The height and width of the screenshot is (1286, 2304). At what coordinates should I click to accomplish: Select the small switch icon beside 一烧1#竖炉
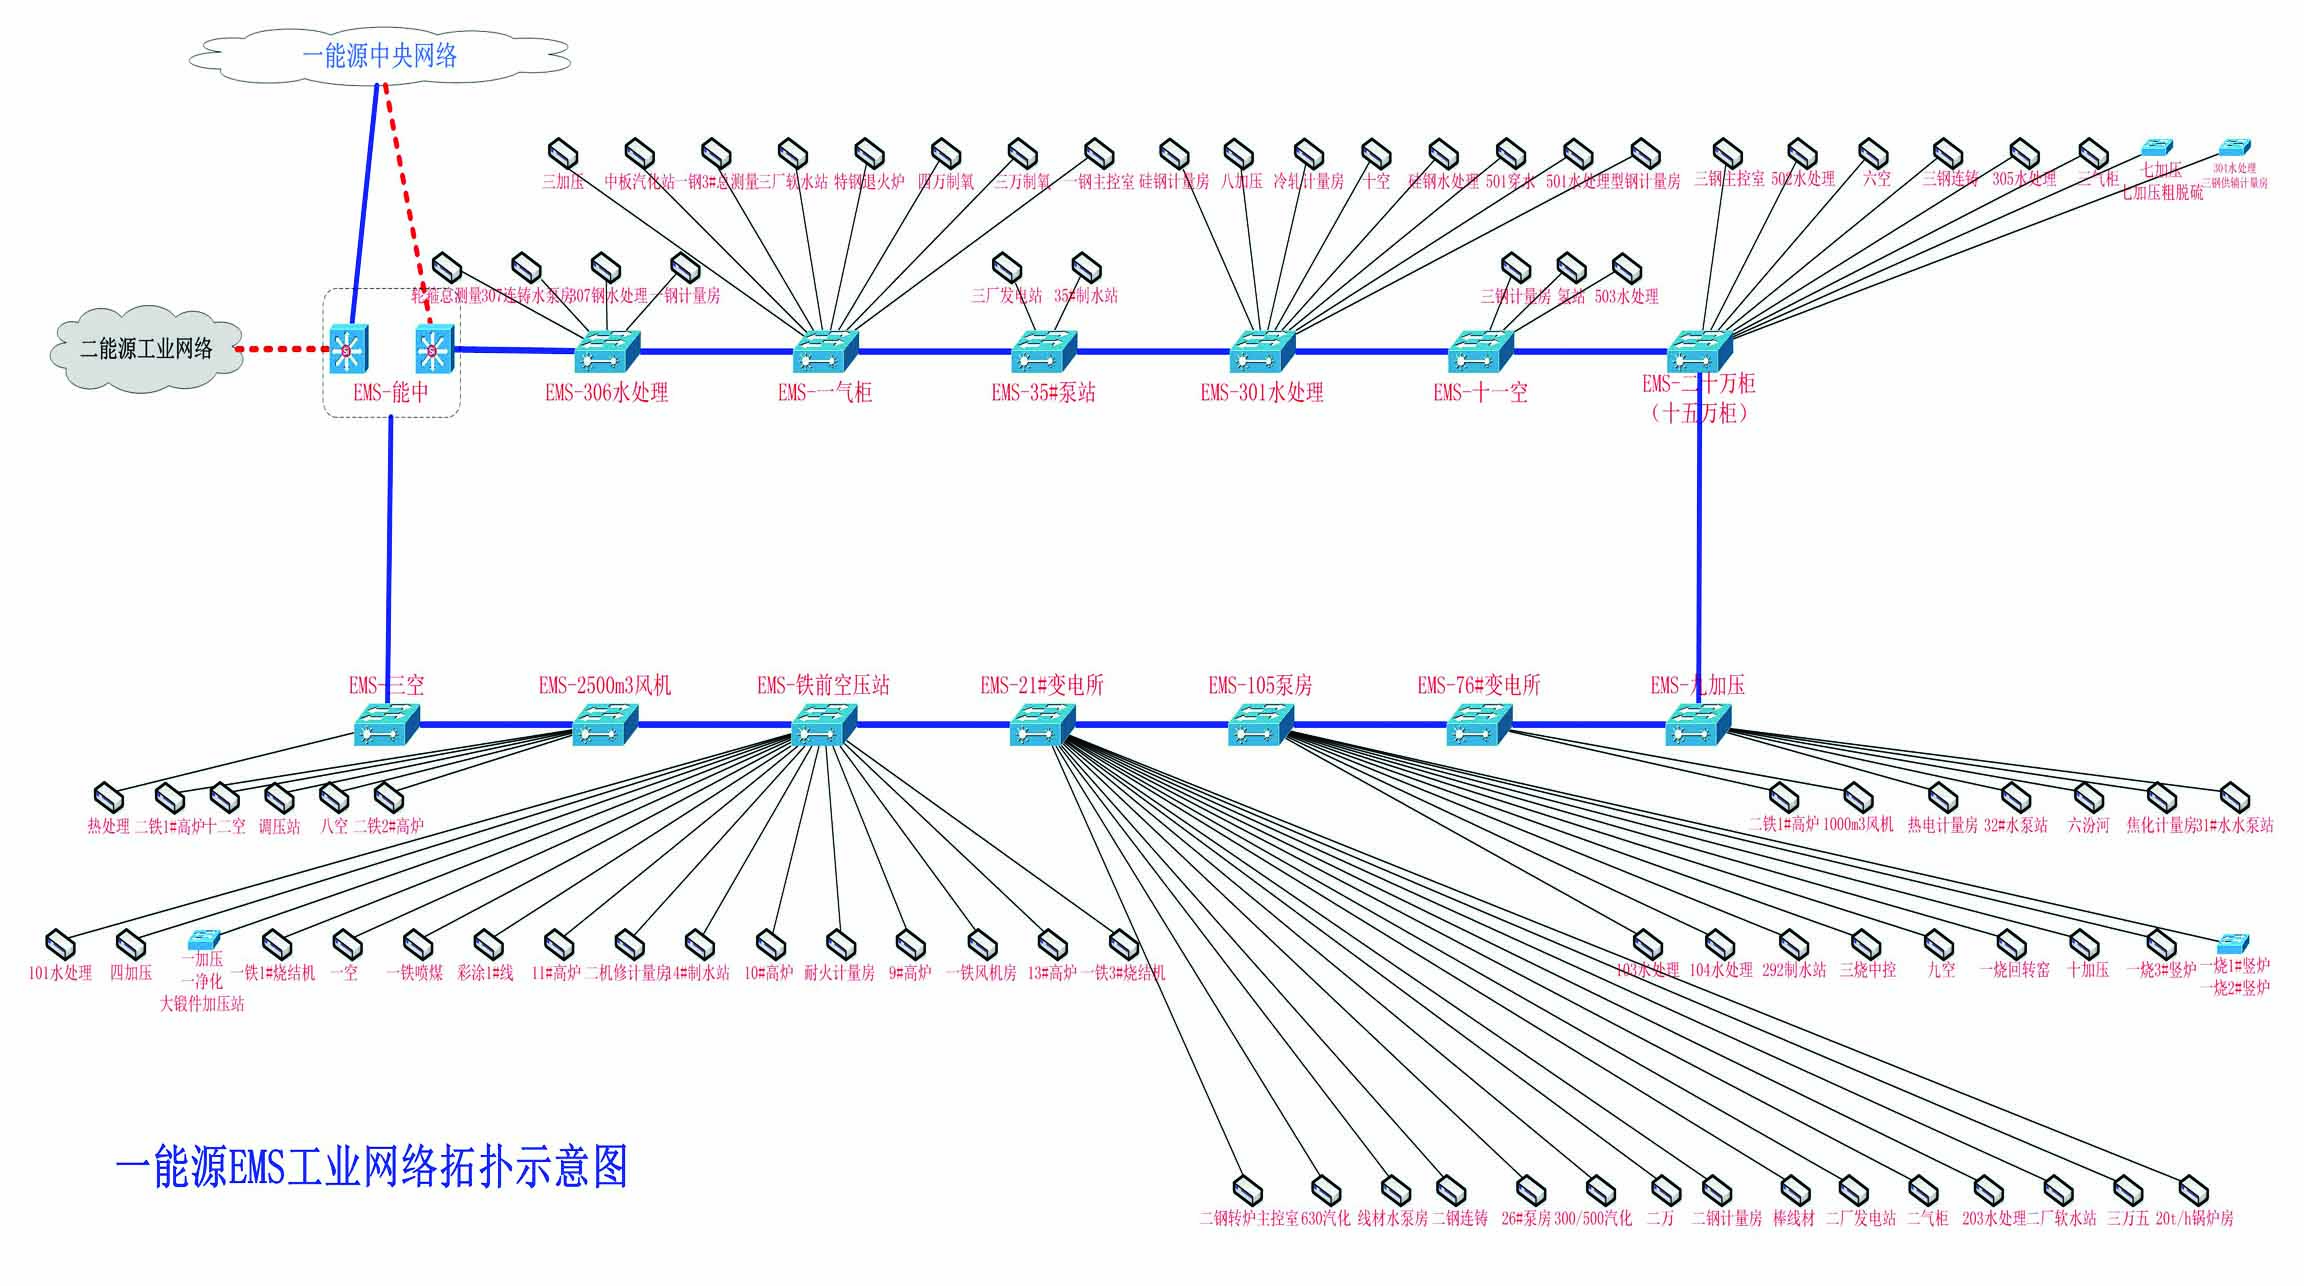(2233, 943)
